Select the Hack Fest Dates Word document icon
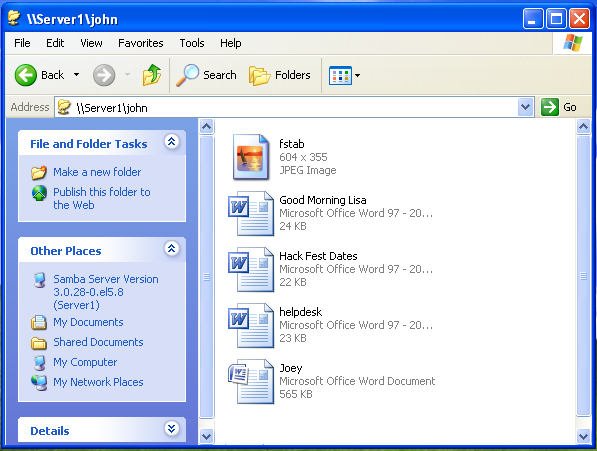Image resolution: width=597 pixels, height=451 pixels. click(x=251, y=269)
